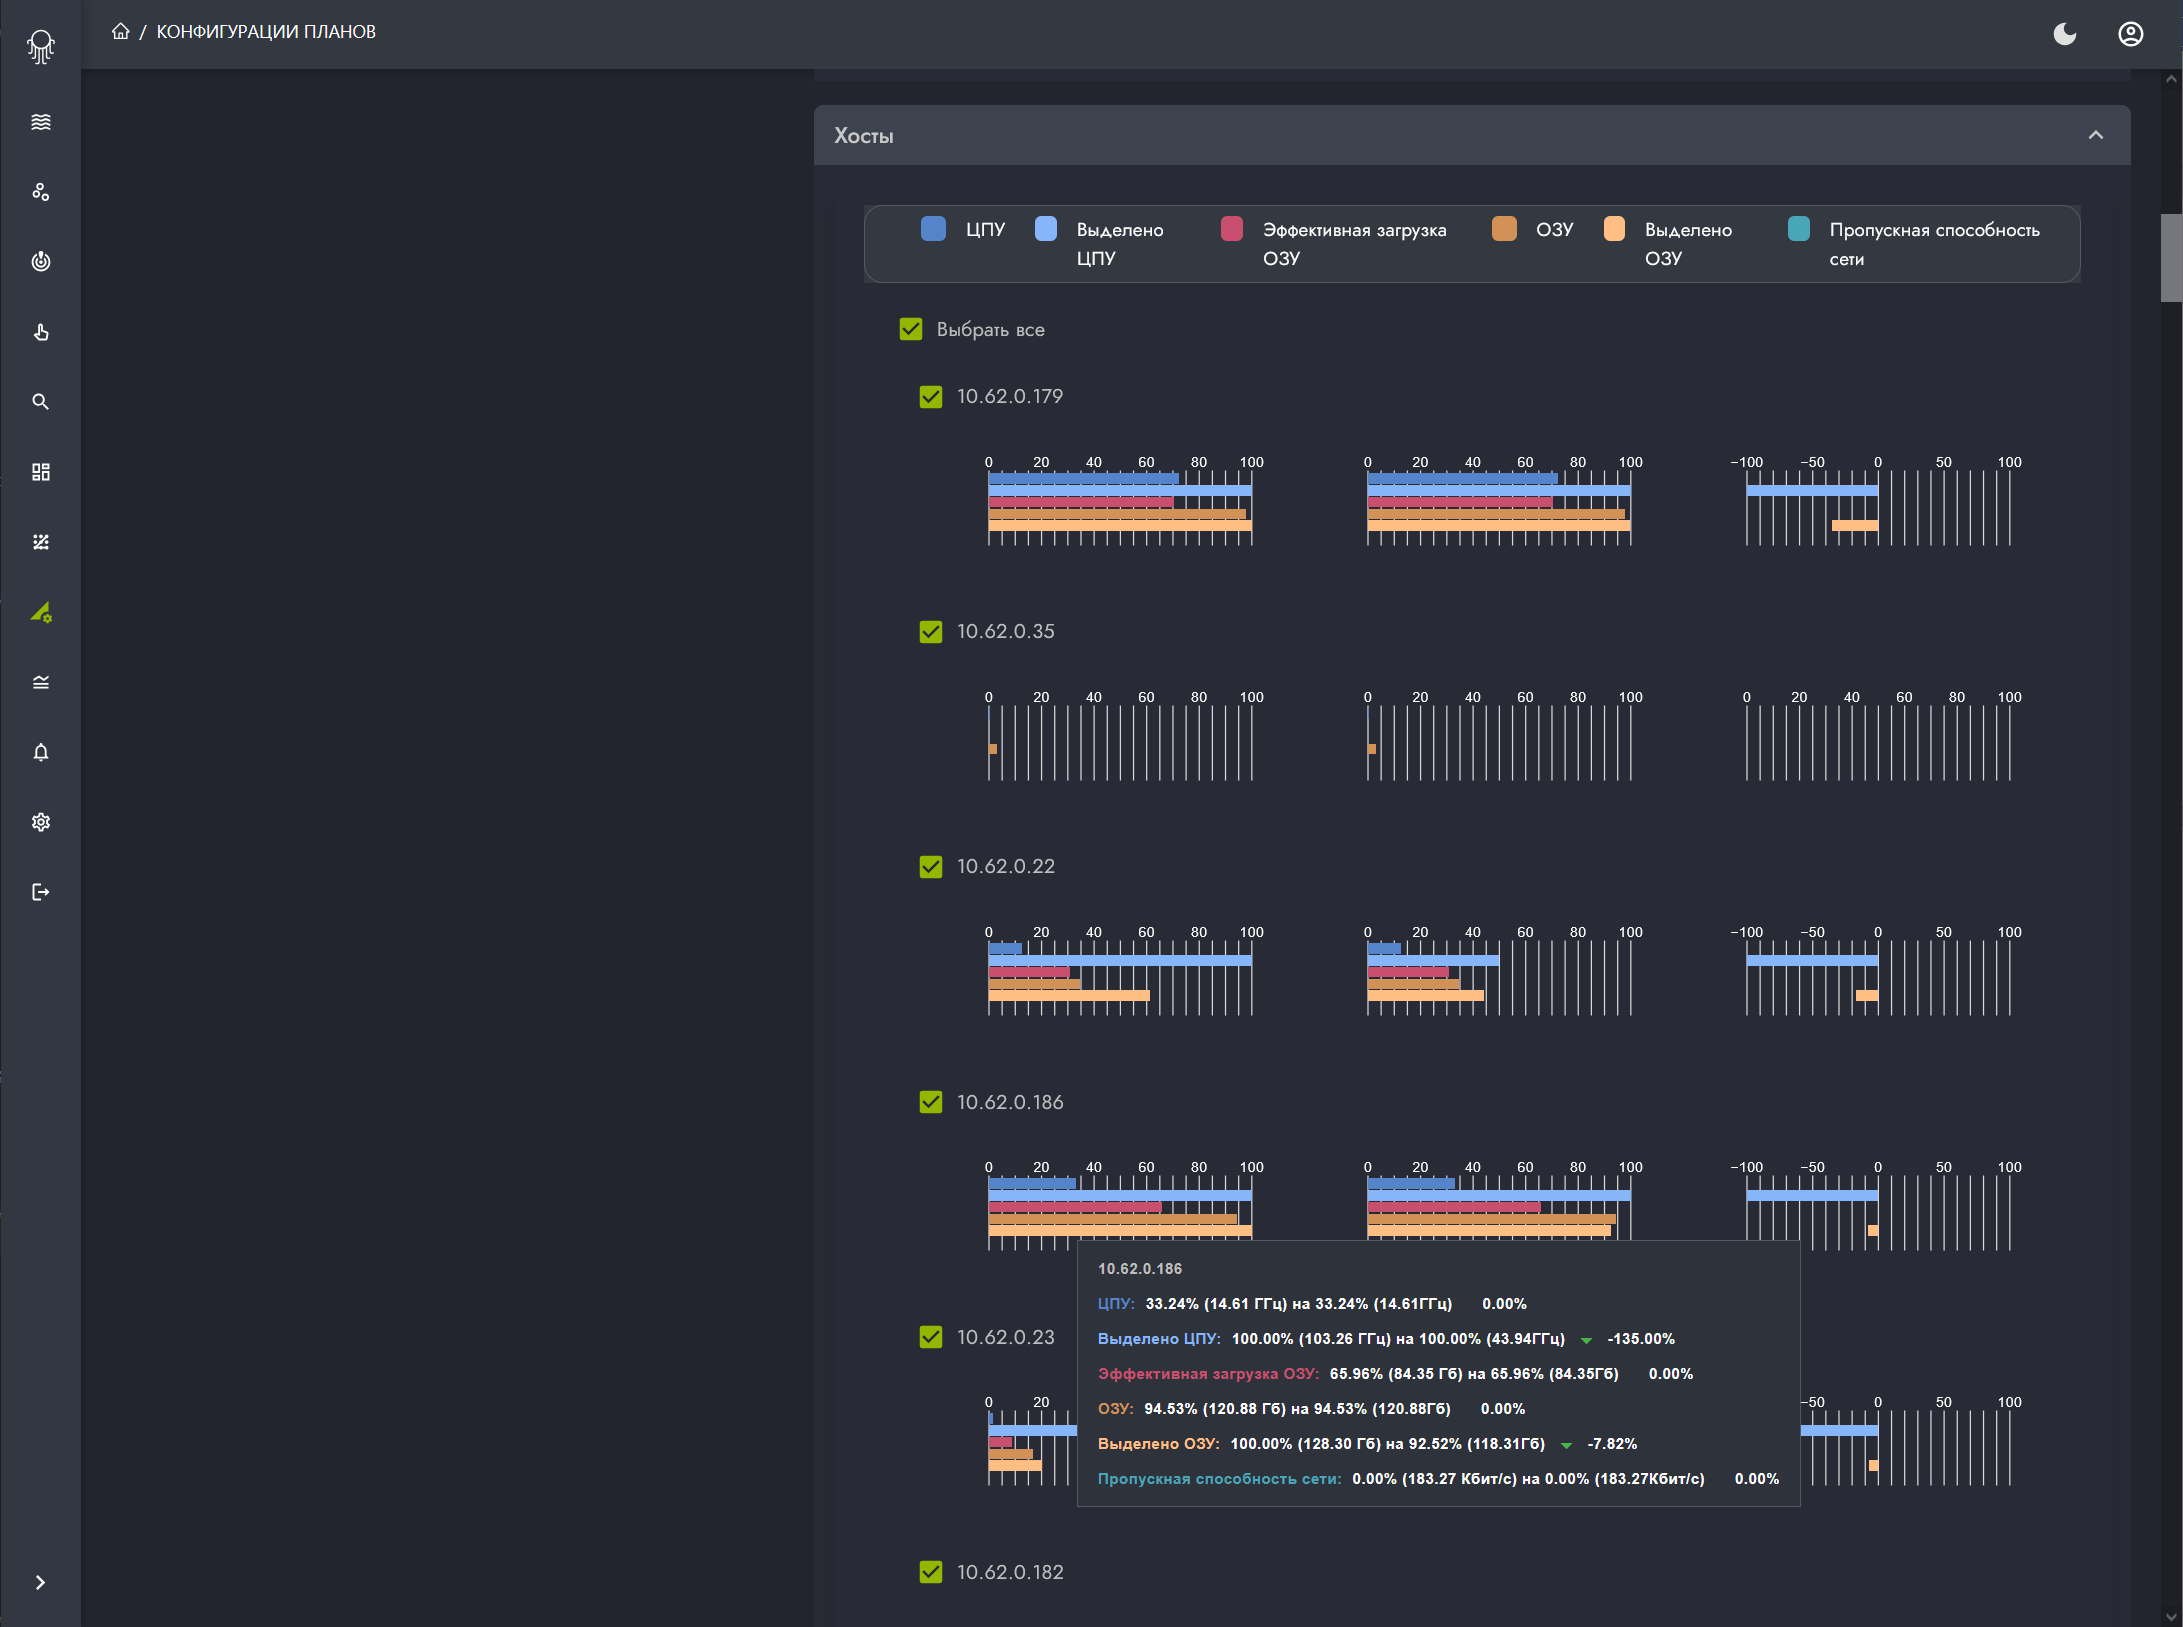The height and width of the screenshot is (1627, 2183).
Task: Click network difference chart of host 10.62.0.179
Action: pos(1878,501)
